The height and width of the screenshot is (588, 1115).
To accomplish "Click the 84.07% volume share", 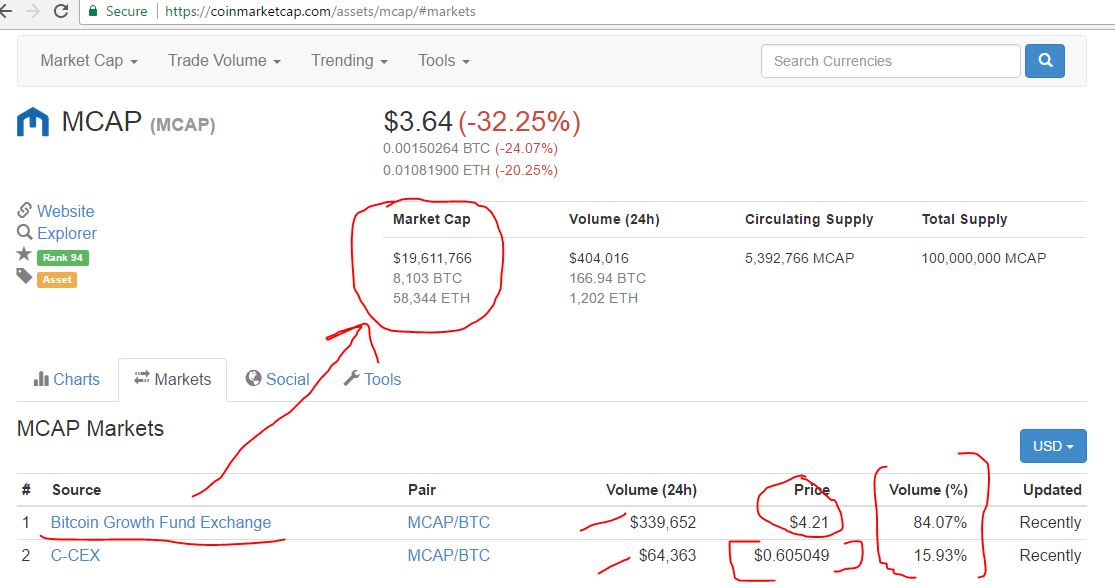I will click(940, 523).
